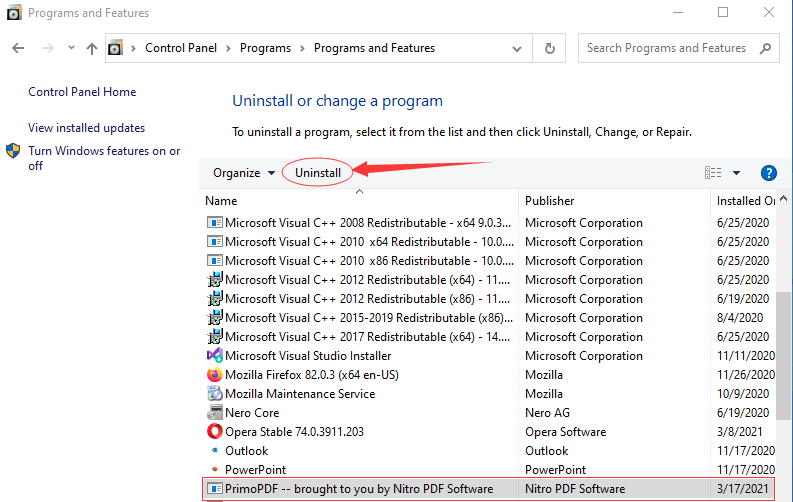Select Visual C++ 2015-2019 (x86) icon
The height and width of the screenshot is (502, 793).
(215, 317)
